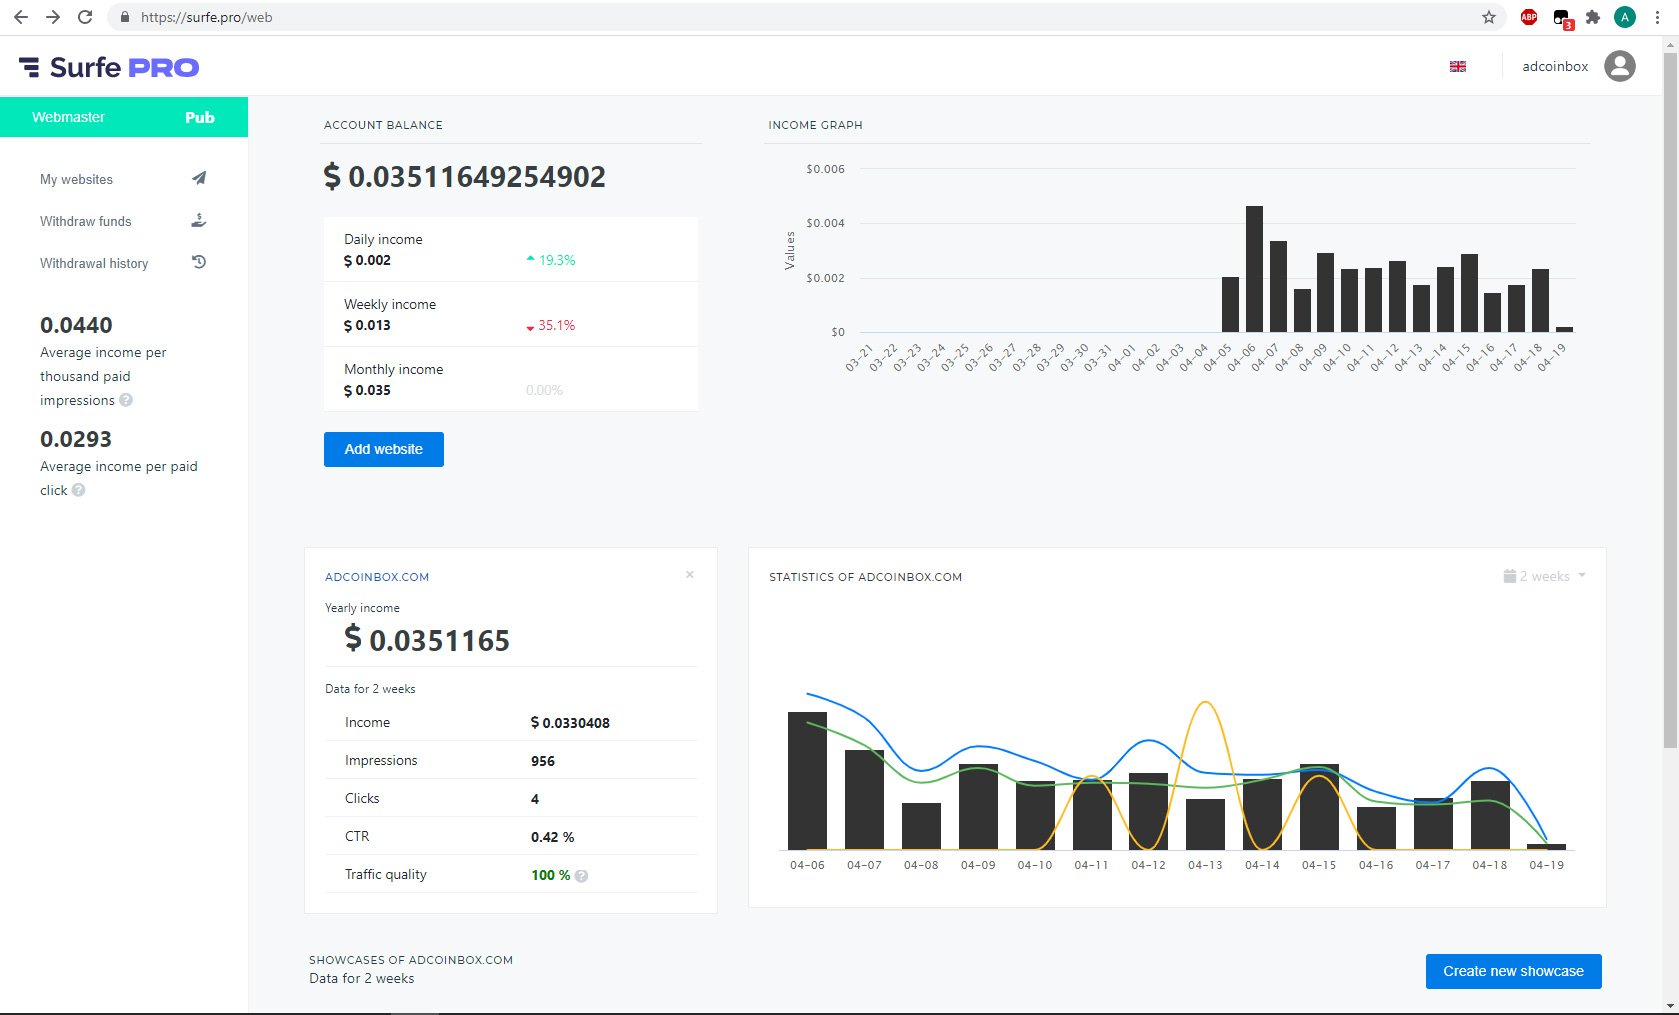Click the Weekly income 35.1% change
Viewport: 1679px width, 1015px height.
(551, 325)
